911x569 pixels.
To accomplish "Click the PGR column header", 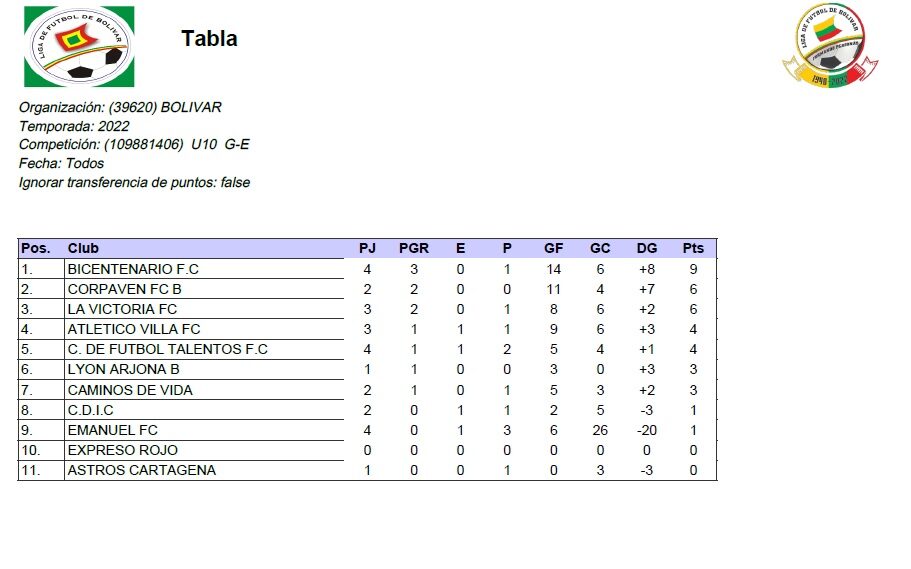I will pyautogui.click(x=414, y=248).
